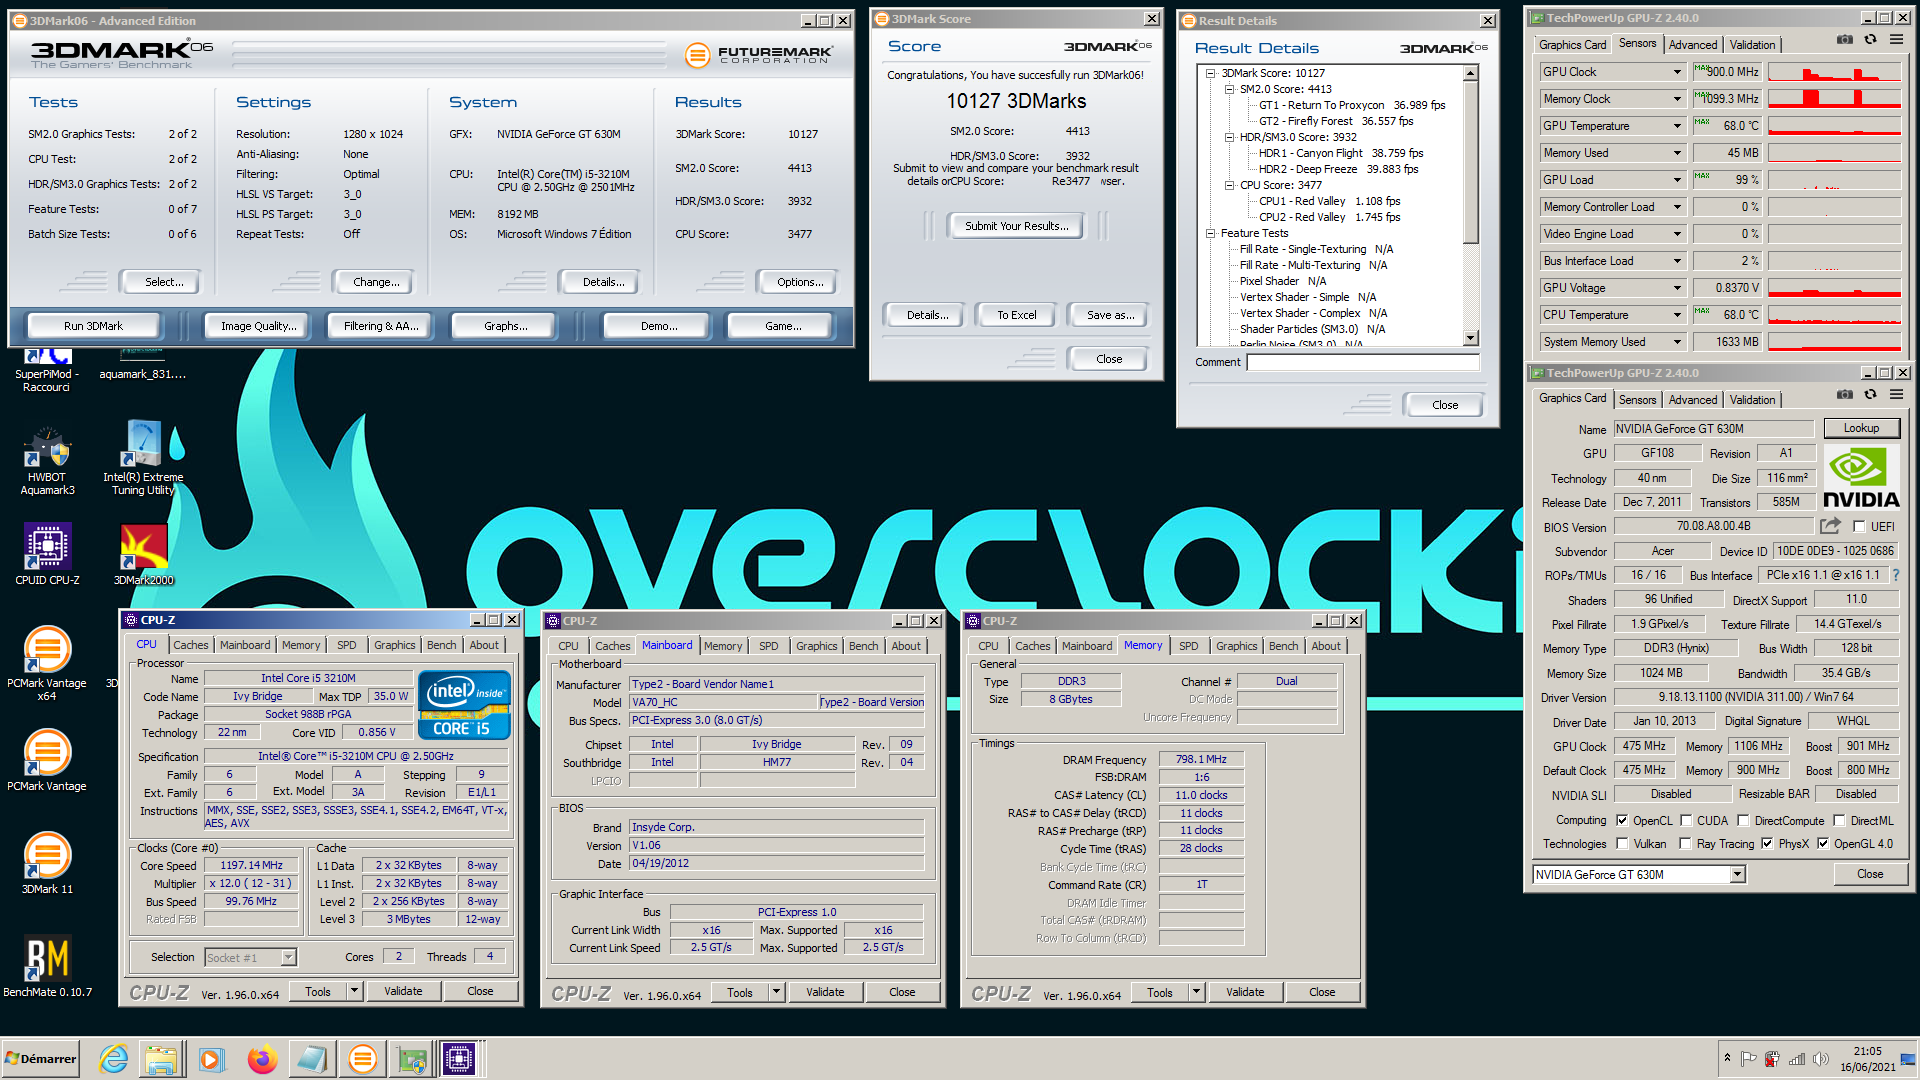This screenshot has height=1080, width=1920.
Task: Export score with To Excel button
Action: point(1016,315)
